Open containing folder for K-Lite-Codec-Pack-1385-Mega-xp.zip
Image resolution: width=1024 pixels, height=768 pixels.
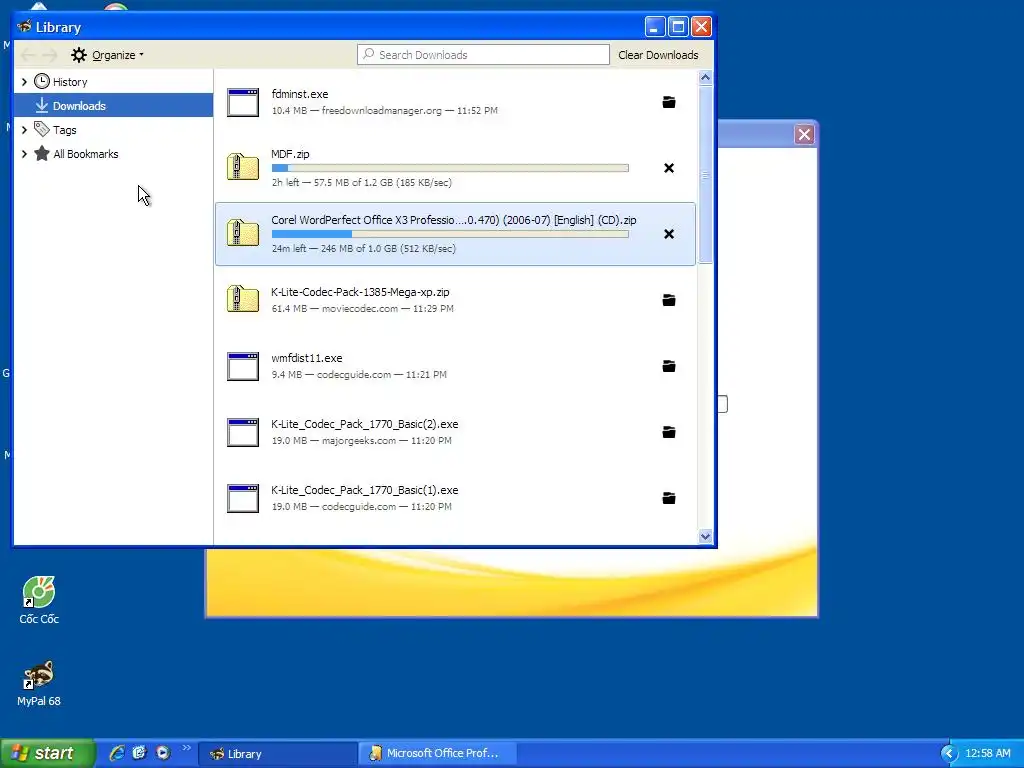click(669, 300)
